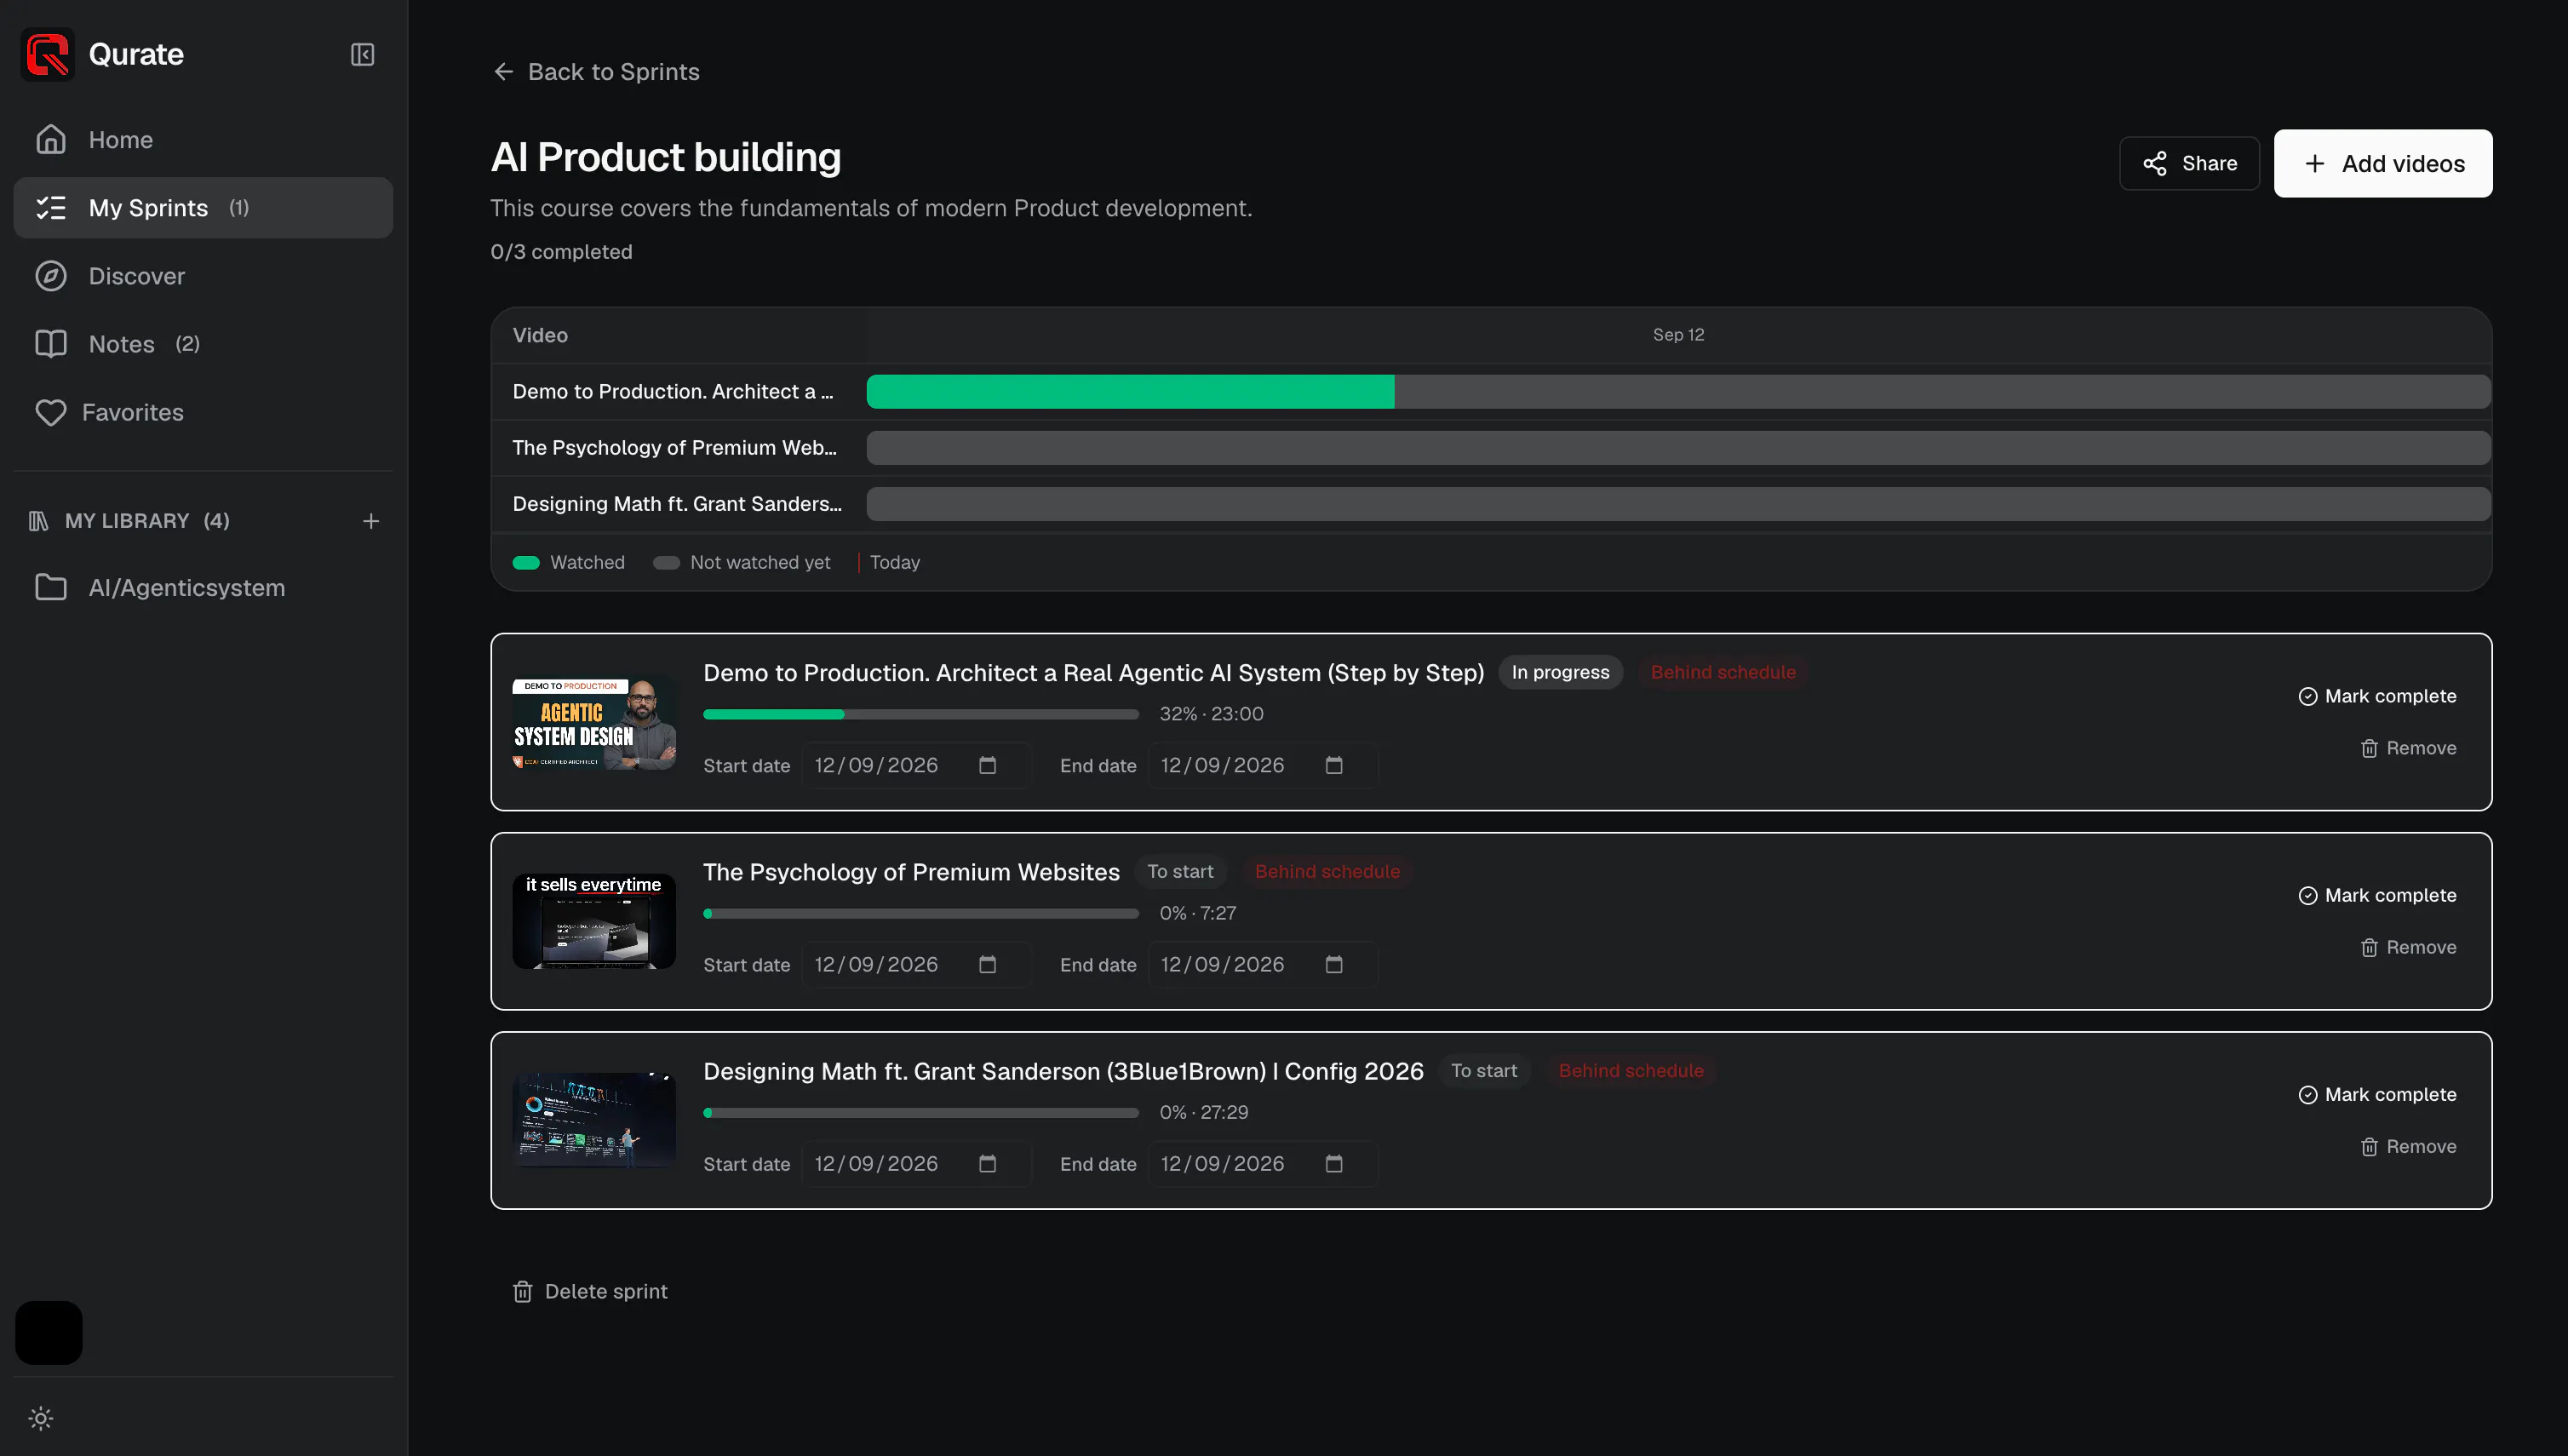The height and width of the screenshot is (1456, 2568).
Task: Click the Delete sprint button
Action: pyautogui.click(x=590, y=1291)
